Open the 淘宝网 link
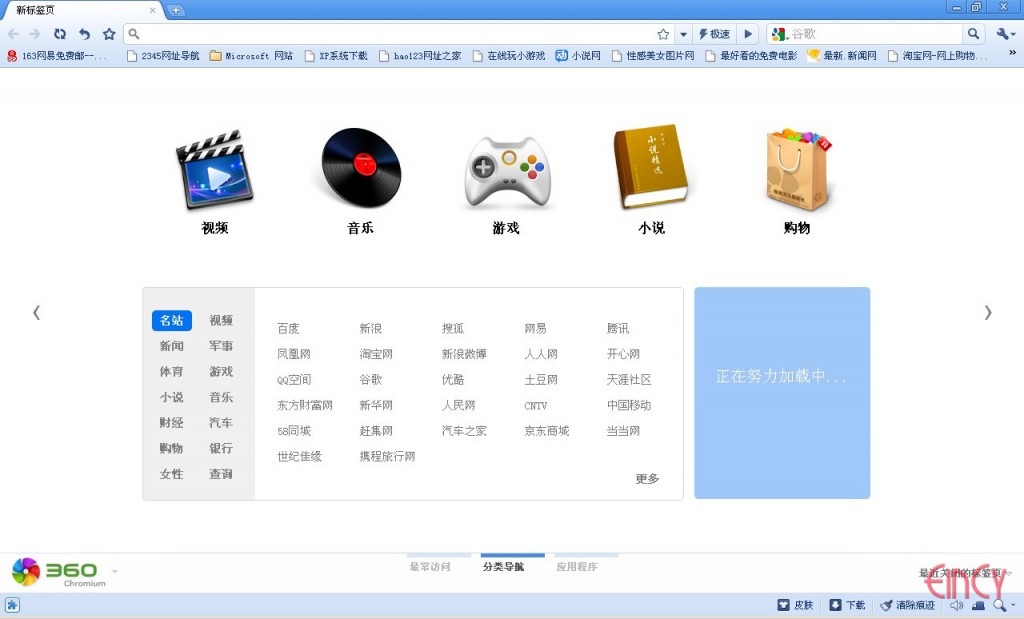This screenshot has height=619, width=1024. (x=376, y=354)
